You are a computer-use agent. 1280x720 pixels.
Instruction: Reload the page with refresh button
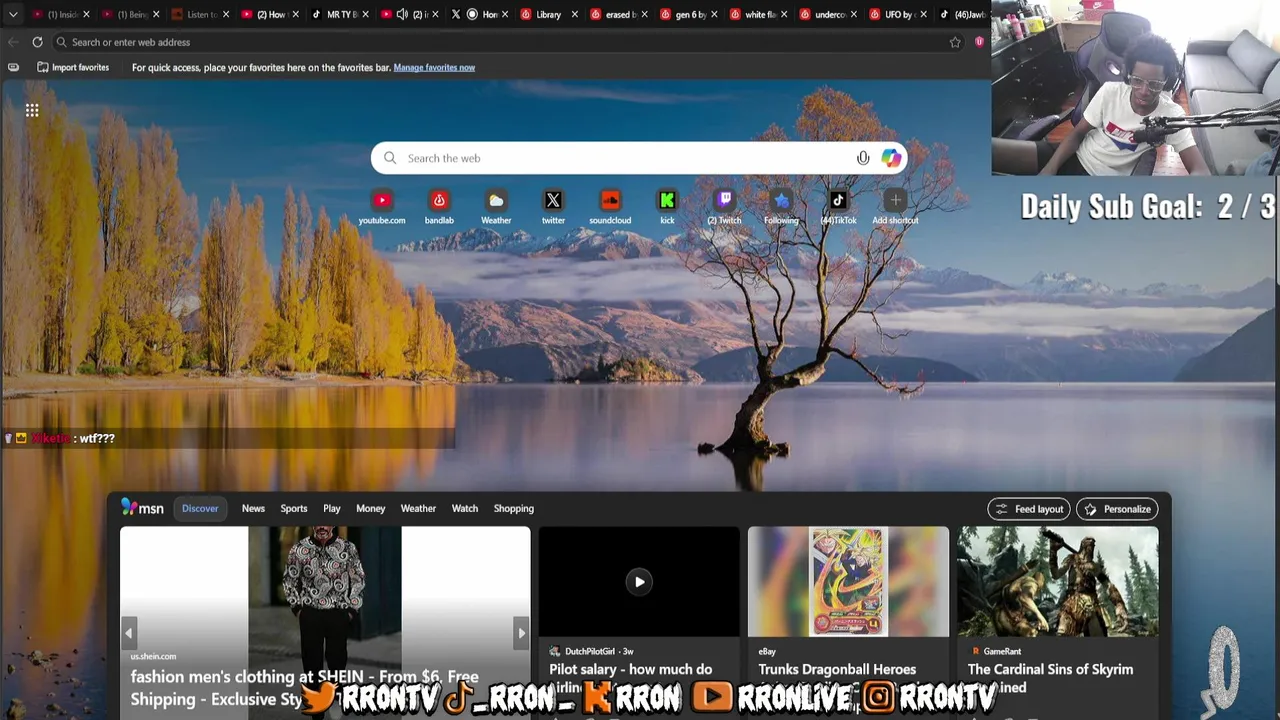coord(37,42)
